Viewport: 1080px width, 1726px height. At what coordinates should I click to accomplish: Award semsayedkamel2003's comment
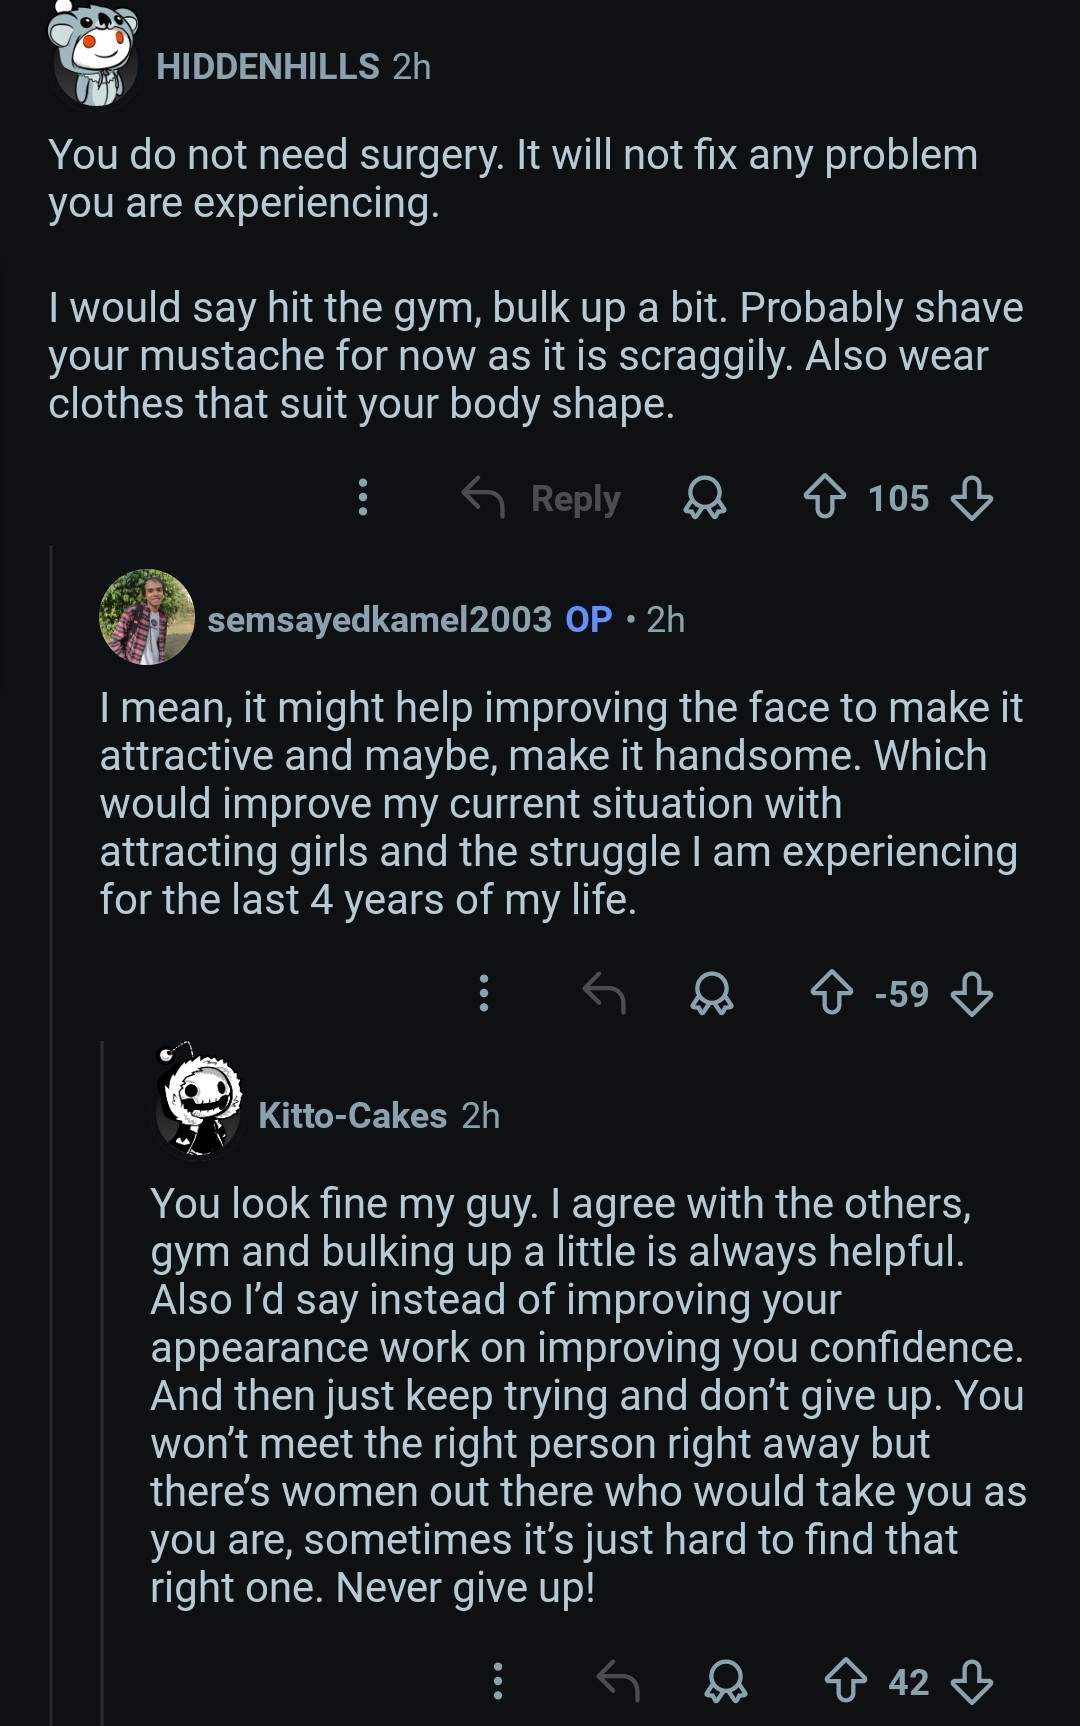(x=712, y=993)
